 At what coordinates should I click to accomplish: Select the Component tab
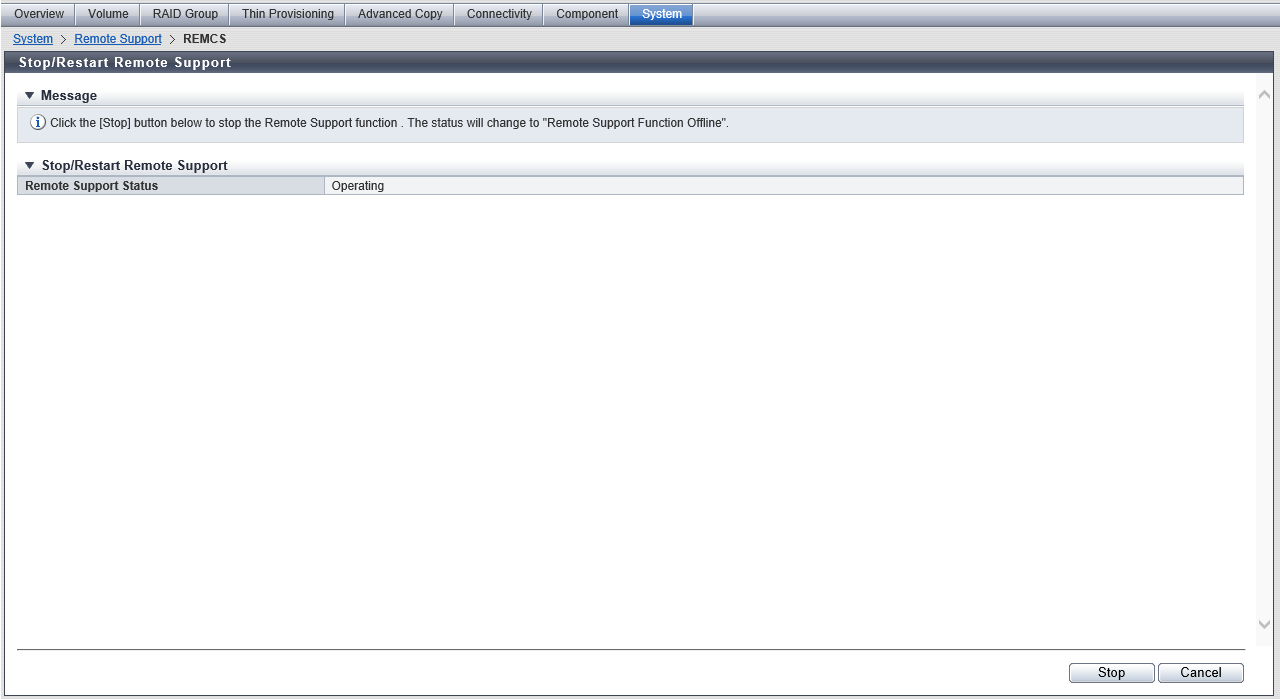tap(587, 14)
